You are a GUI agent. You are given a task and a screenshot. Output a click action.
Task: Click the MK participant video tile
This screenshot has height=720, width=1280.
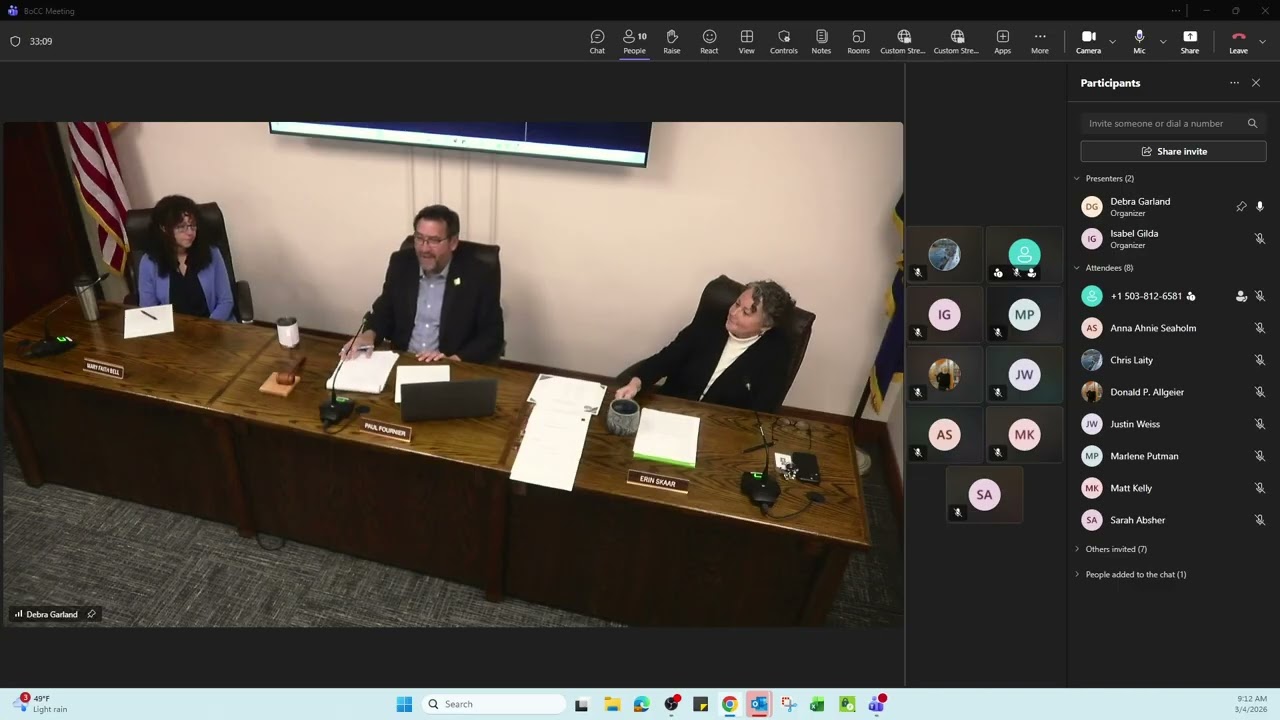(x=1024, y=435)
